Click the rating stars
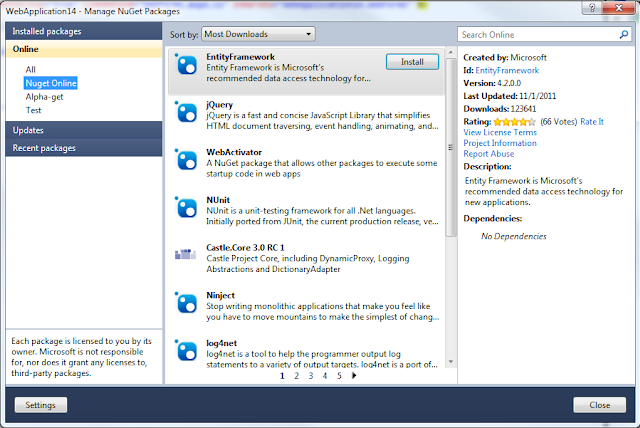Image resolution: width=640 pixels, height=428 pixels. point(514,122)
